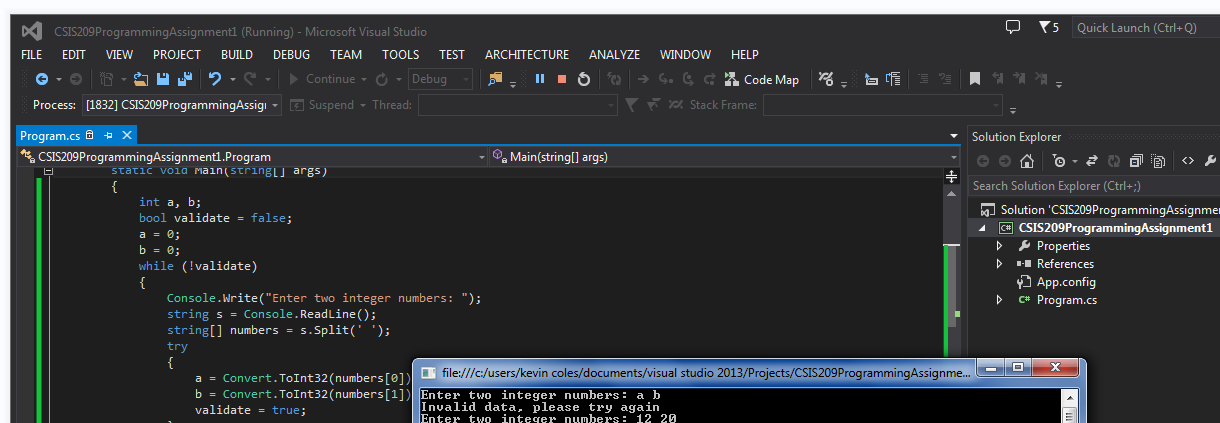Open the DEBUG menu

(x=291, y=55)
